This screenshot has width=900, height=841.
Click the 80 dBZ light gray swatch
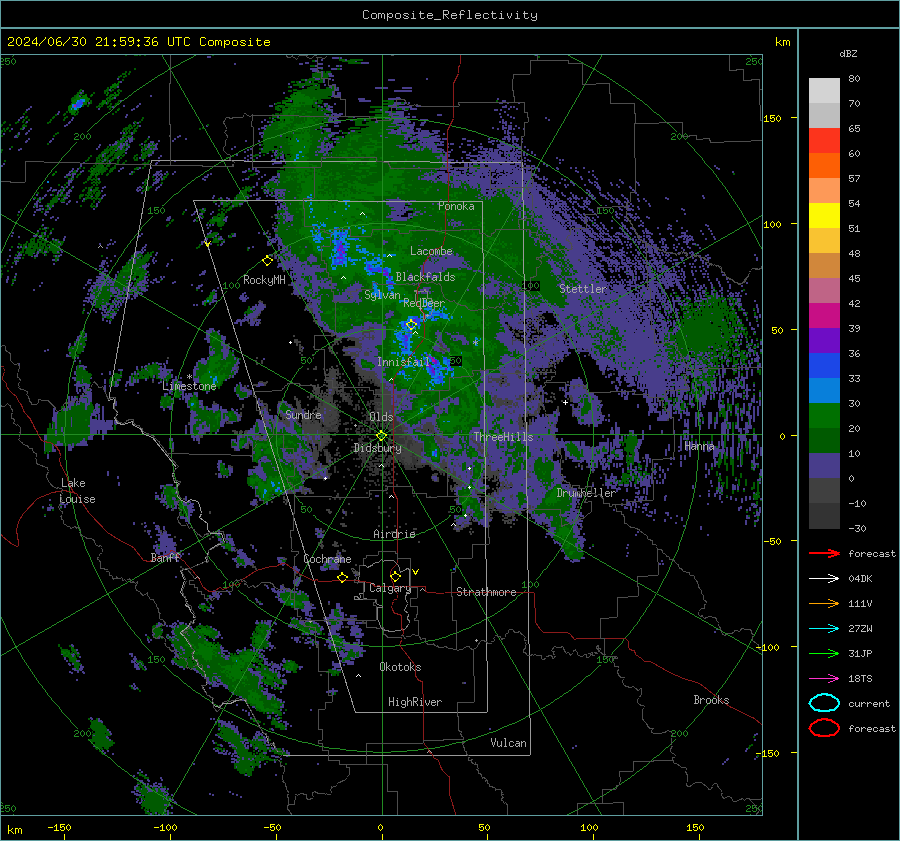tap(824, 90)
